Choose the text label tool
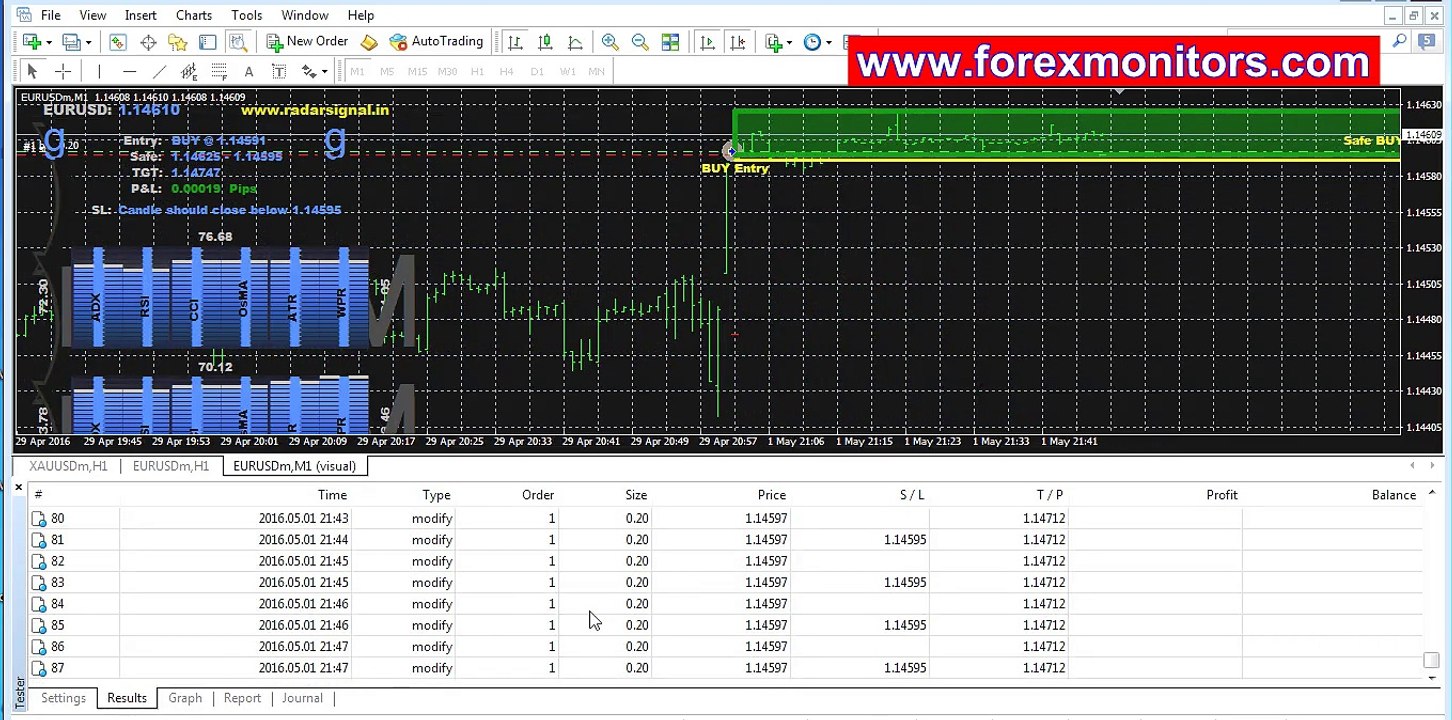This screenshot has height=720, width=1452. pos(279,71)
